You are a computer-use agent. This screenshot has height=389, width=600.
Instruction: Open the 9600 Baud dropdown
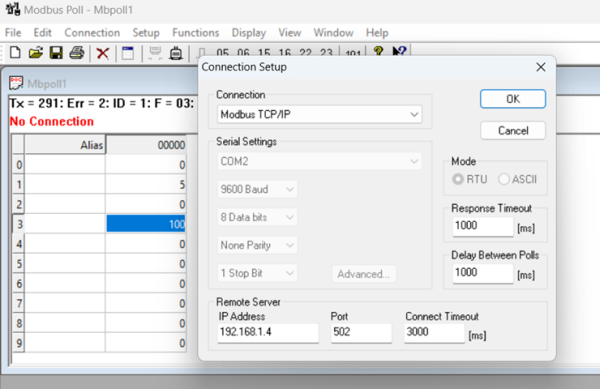tap(257, 189)
